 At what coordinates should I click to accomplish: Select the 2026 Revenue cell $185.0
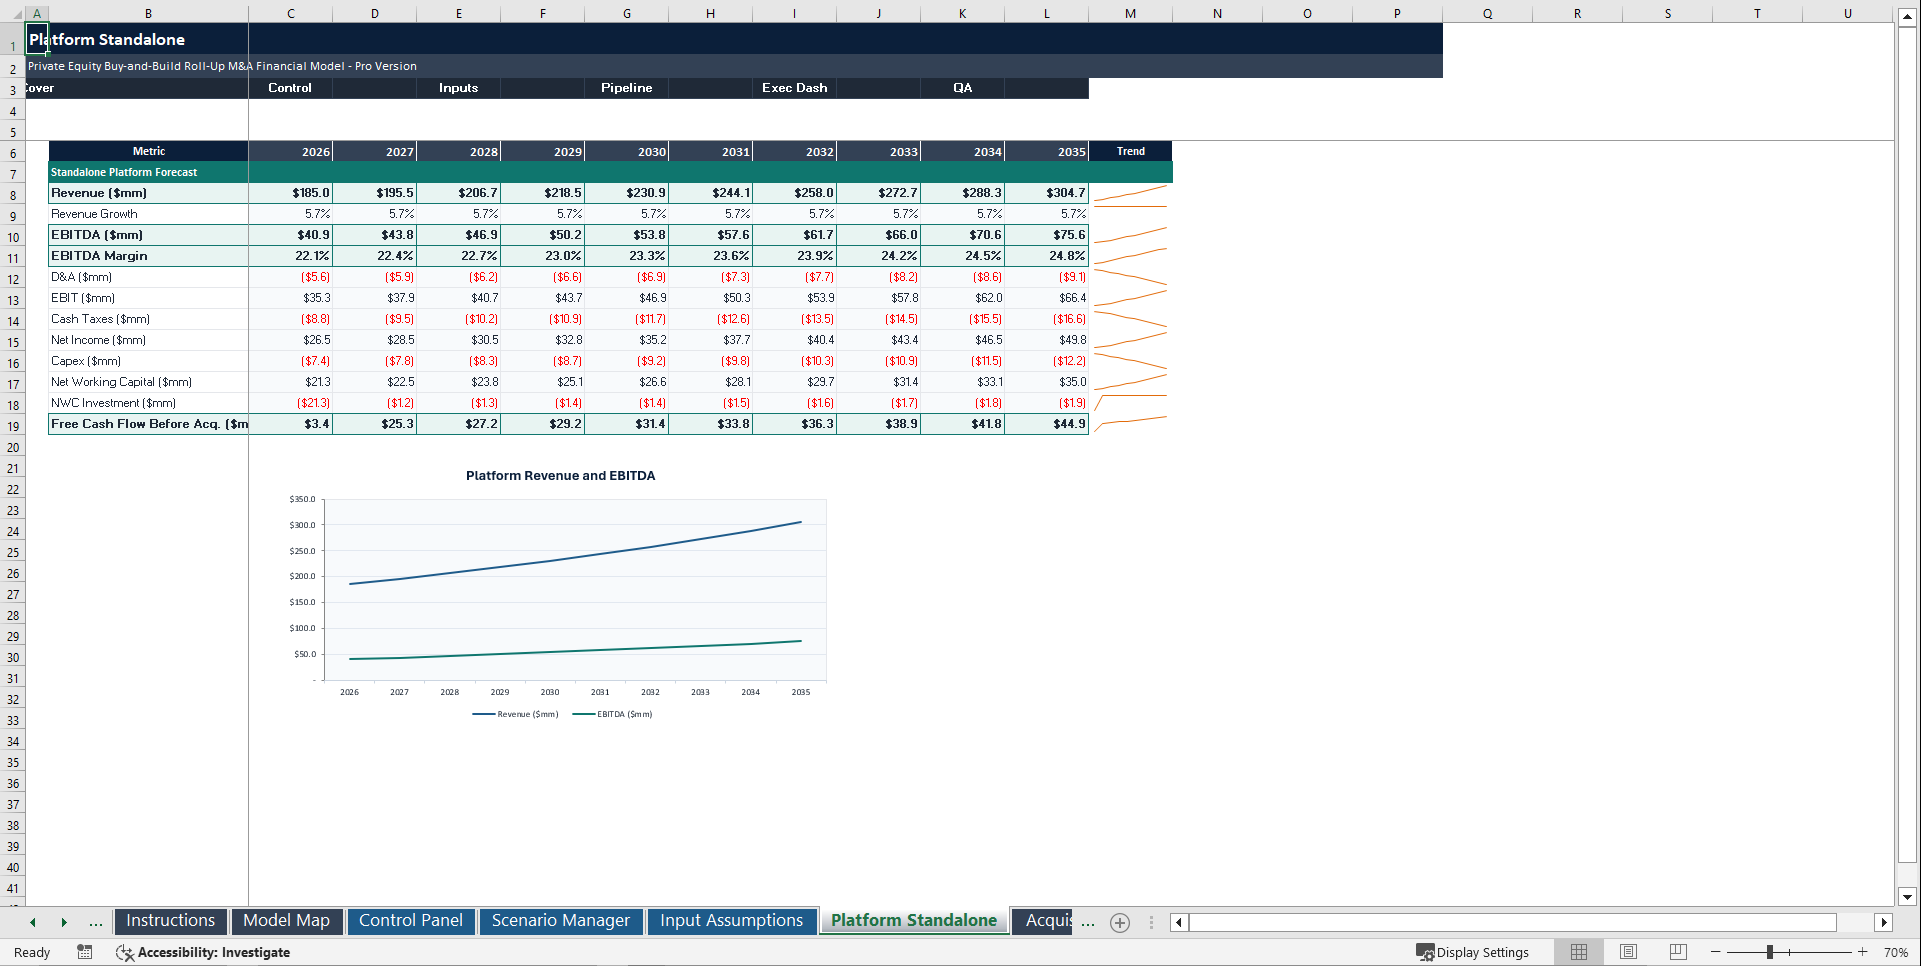(x=291, y=193)
